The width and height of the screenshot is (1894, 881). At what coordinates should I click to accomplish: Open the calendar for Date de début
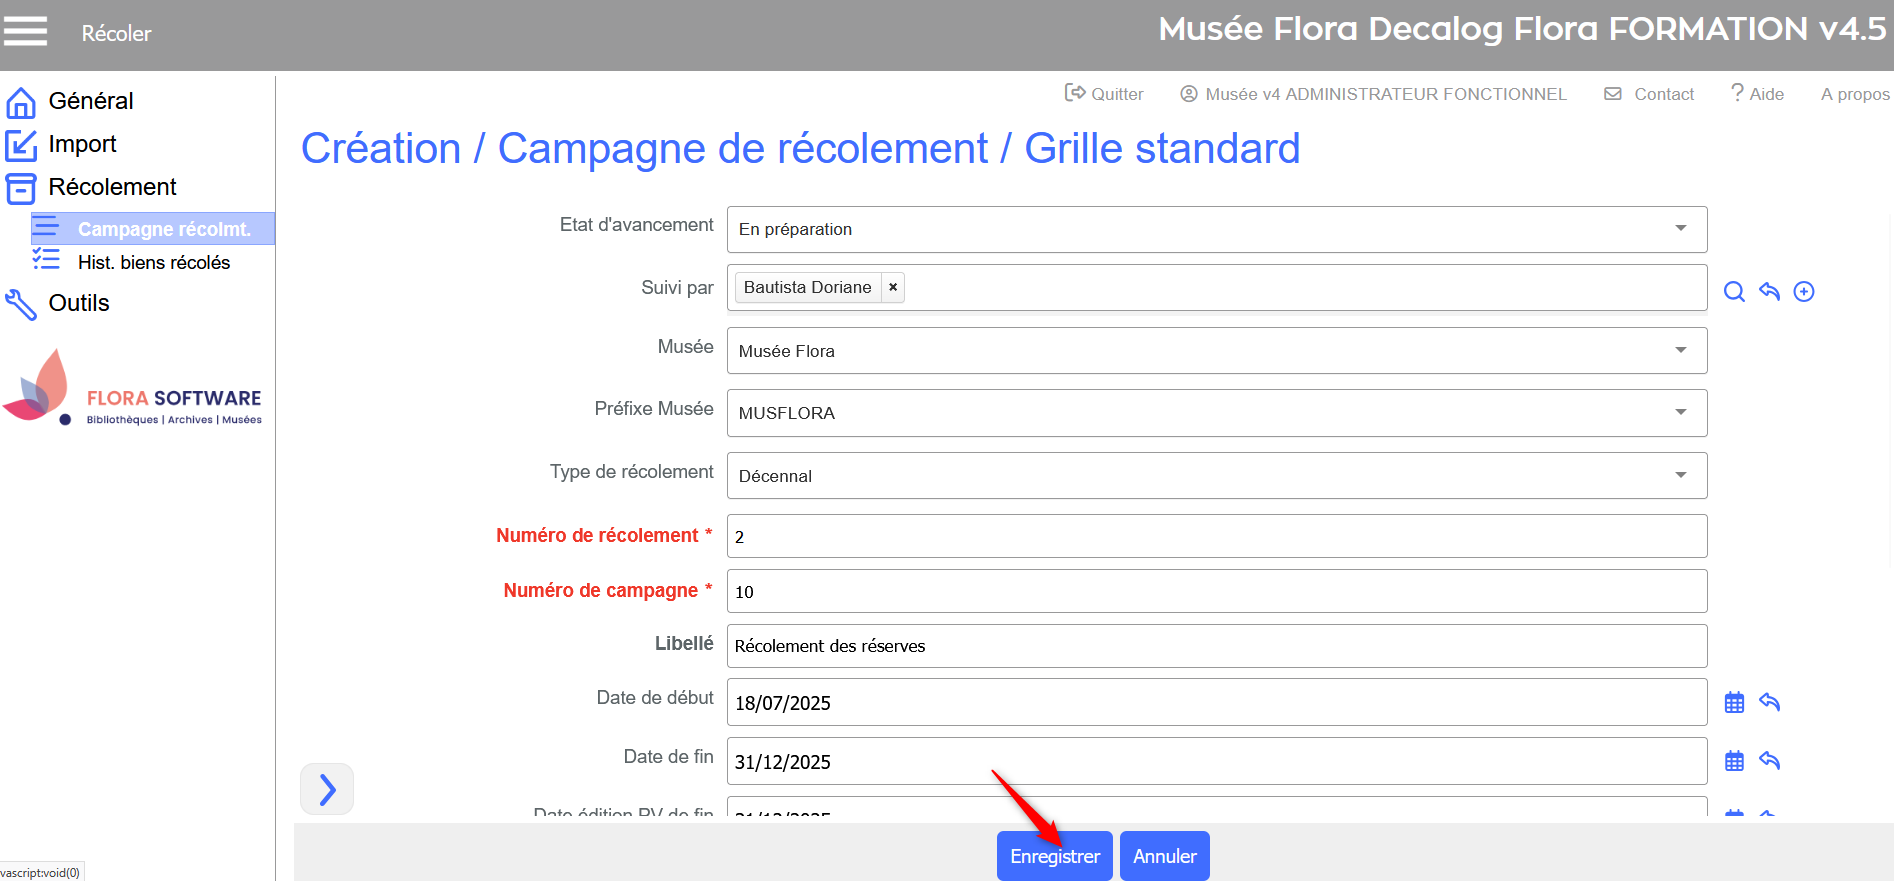[1734, 702]
